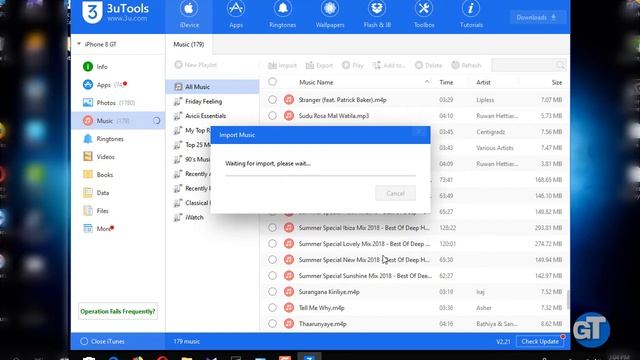Open the Flash & JB section

377,16
